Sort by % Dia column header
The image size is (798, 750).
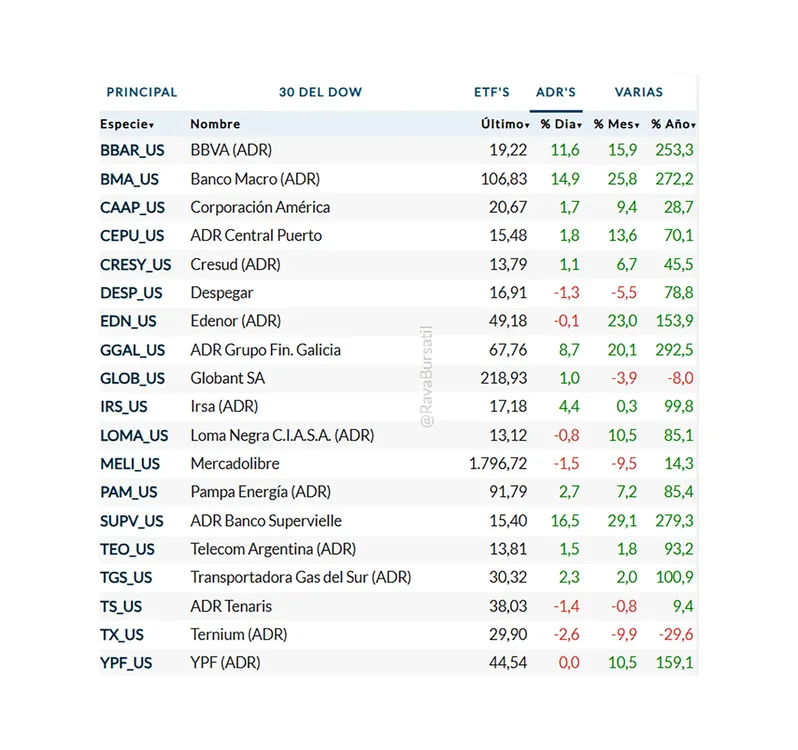click(x=561, y=124)
